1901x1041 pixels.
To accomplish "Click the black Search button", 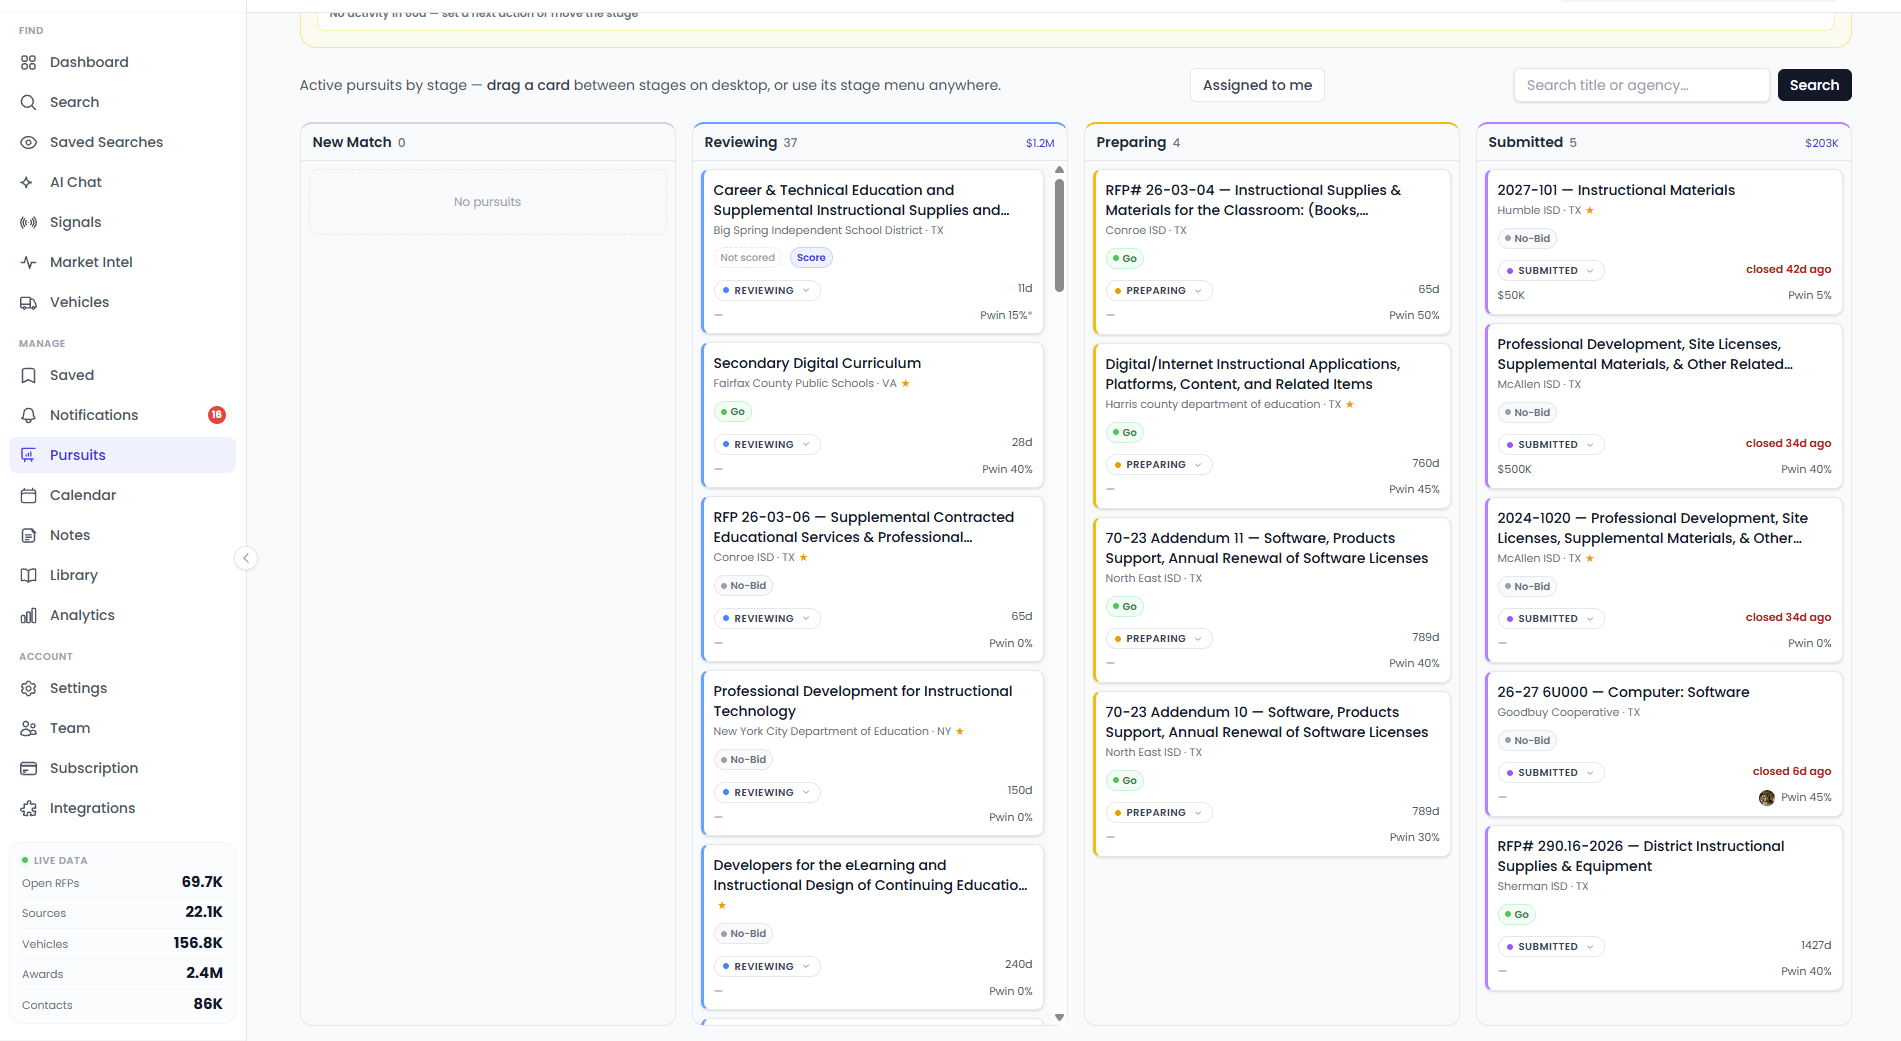I will point(1814,85).
